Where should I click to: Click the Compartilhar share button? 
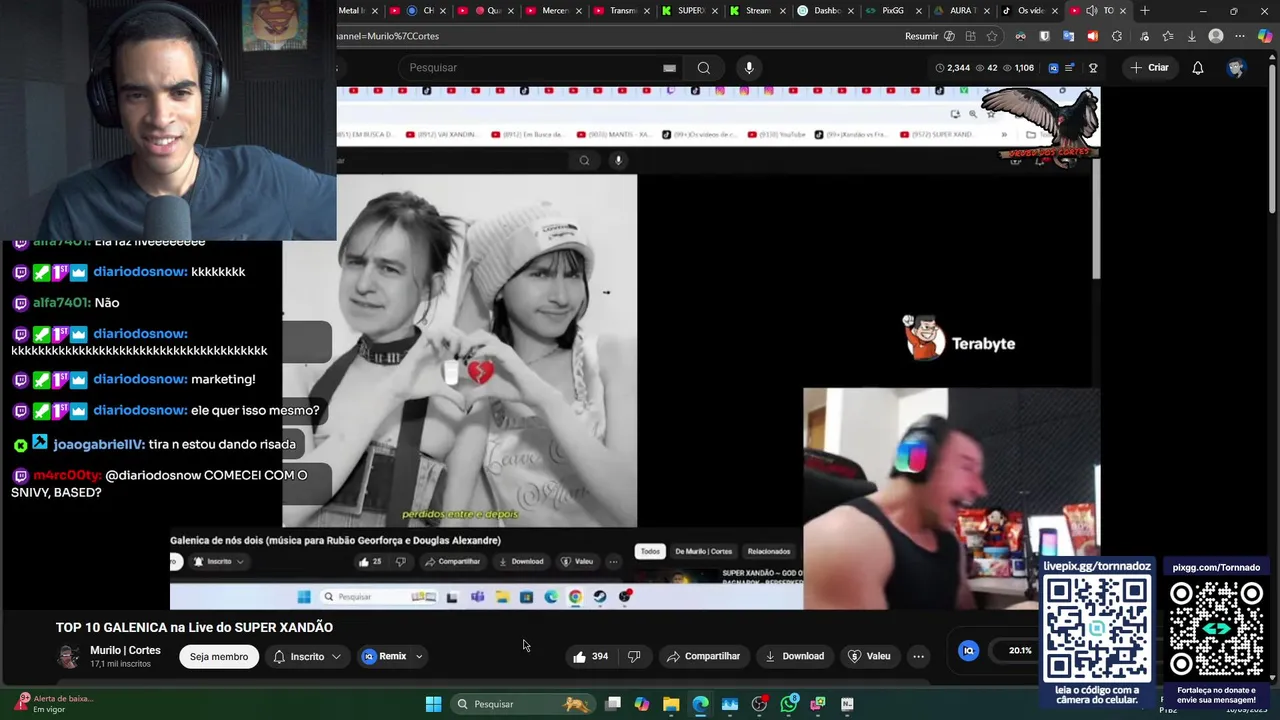[x=703, y=657]
